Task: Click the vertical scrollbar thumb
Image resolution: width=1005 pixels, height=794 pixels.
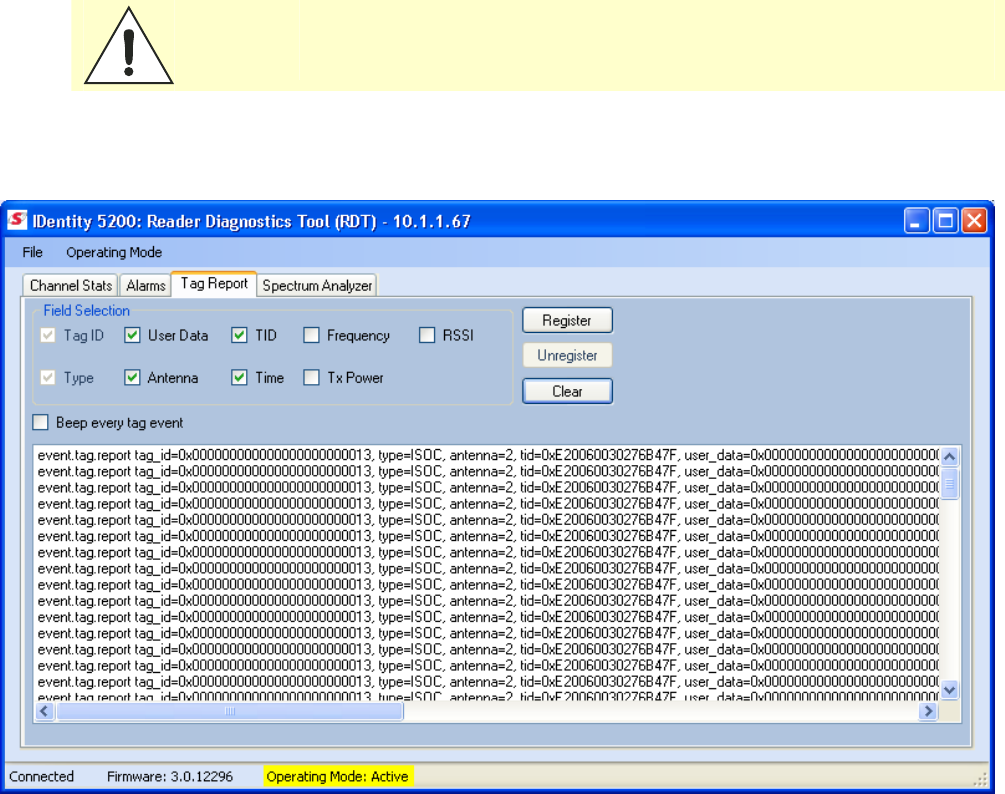Action: point(950,484)
